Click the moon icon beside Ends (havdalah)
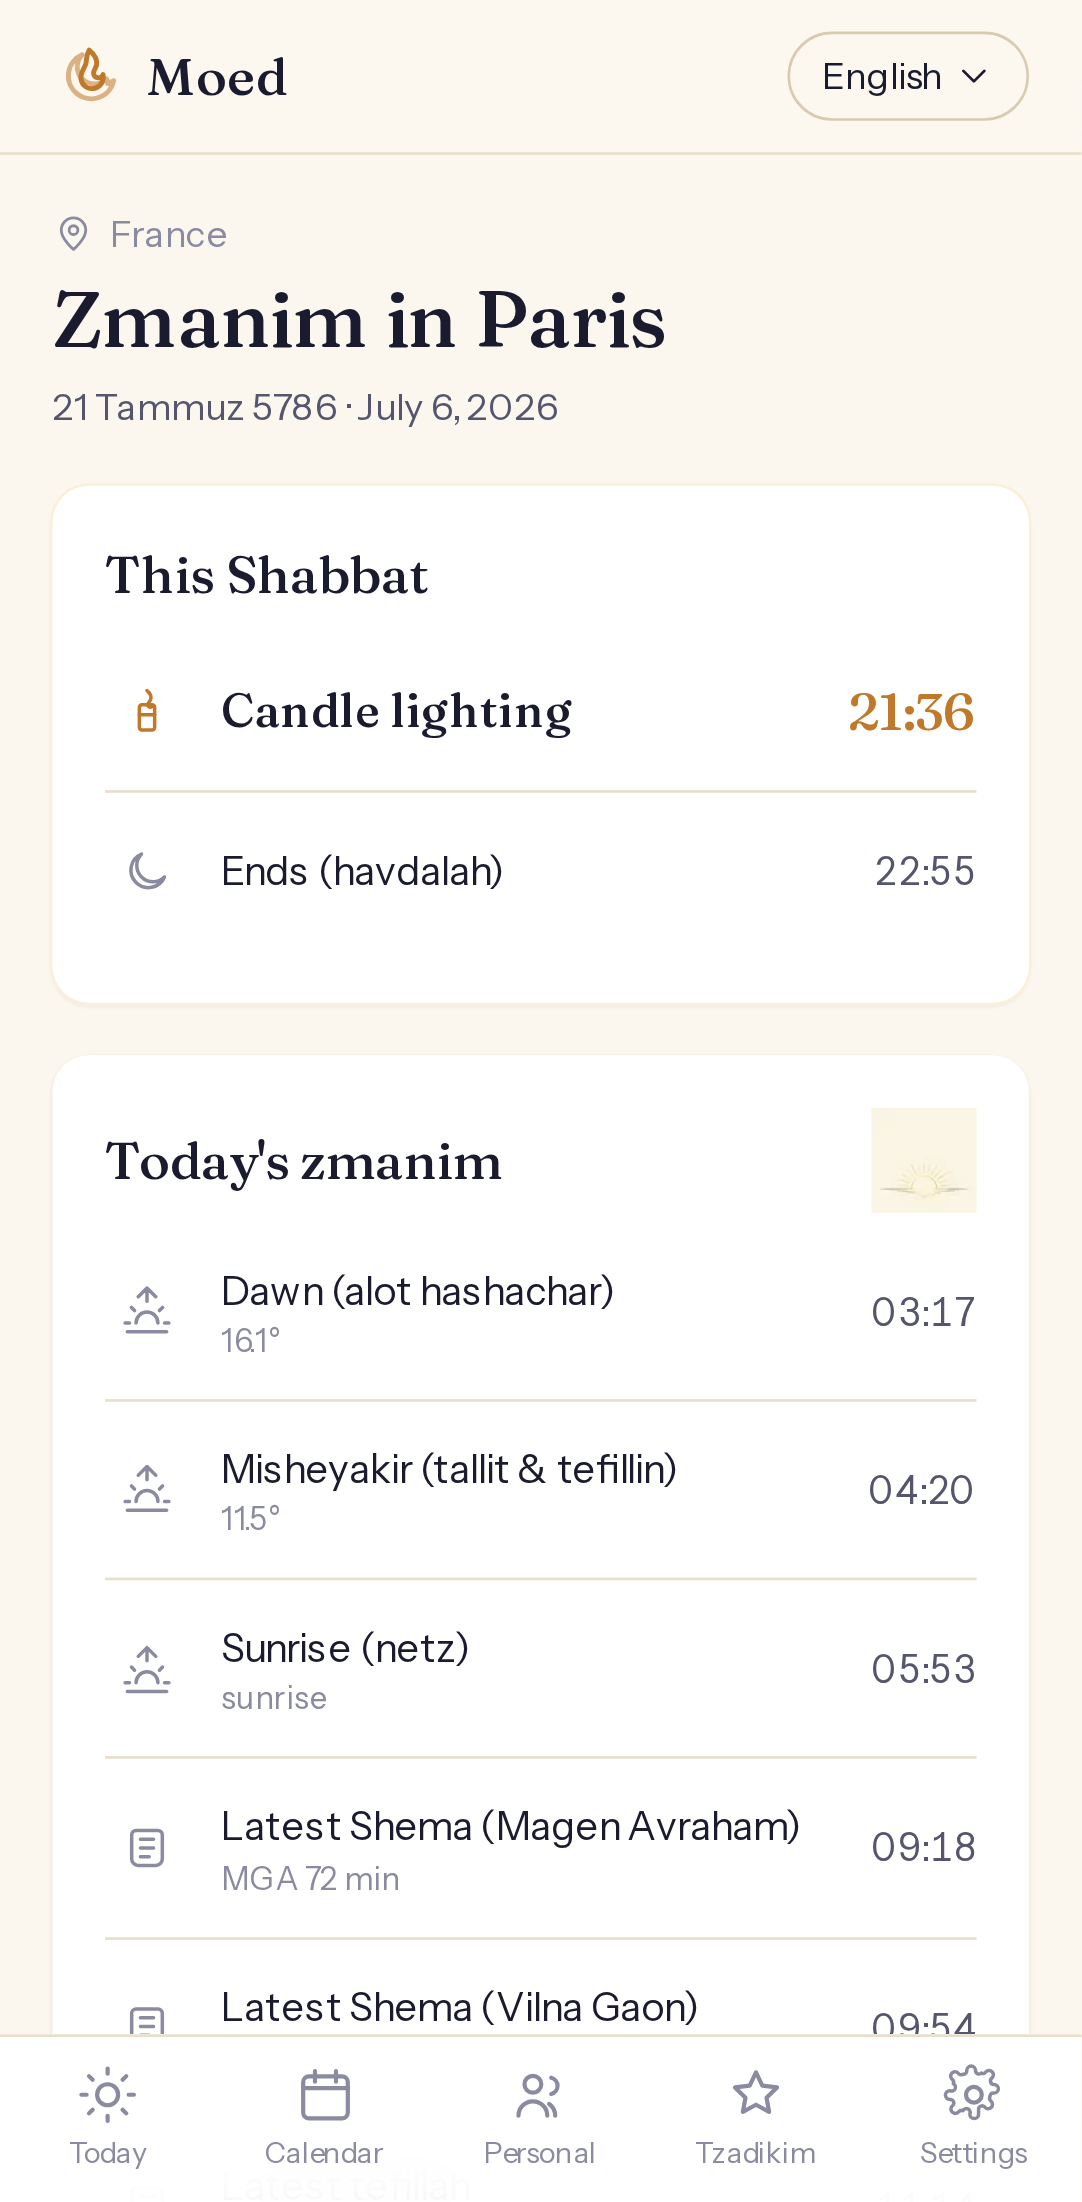Screen dimensions: 1082x2202 [x=147, y=871]
